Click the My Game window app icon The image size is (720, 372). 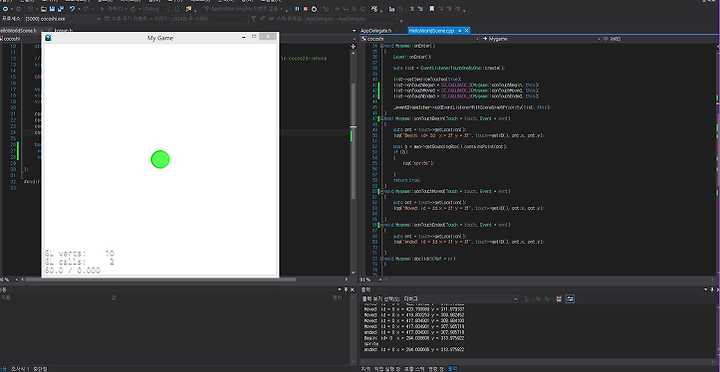tap(48, 38)
